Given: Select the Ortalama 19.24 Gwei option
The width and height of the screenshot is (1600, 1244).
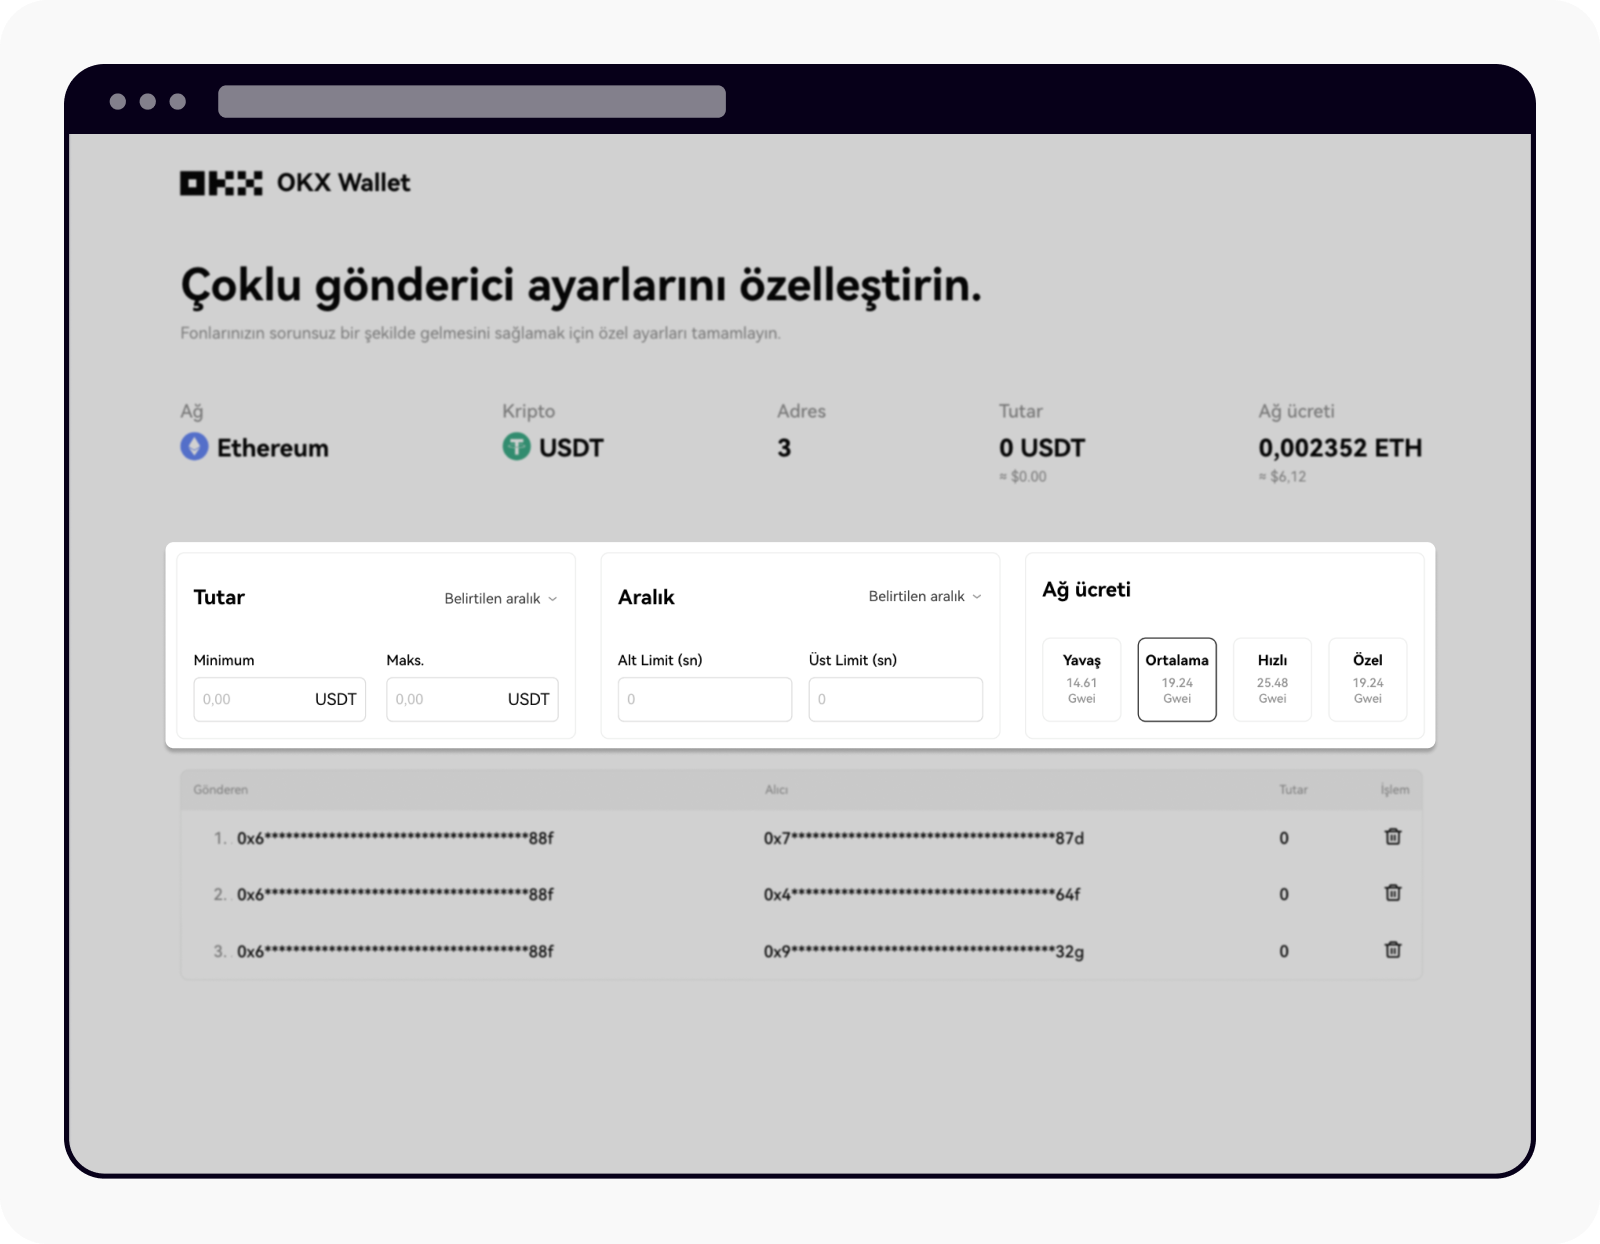Looking at the screenshot, I should 1177,679.
